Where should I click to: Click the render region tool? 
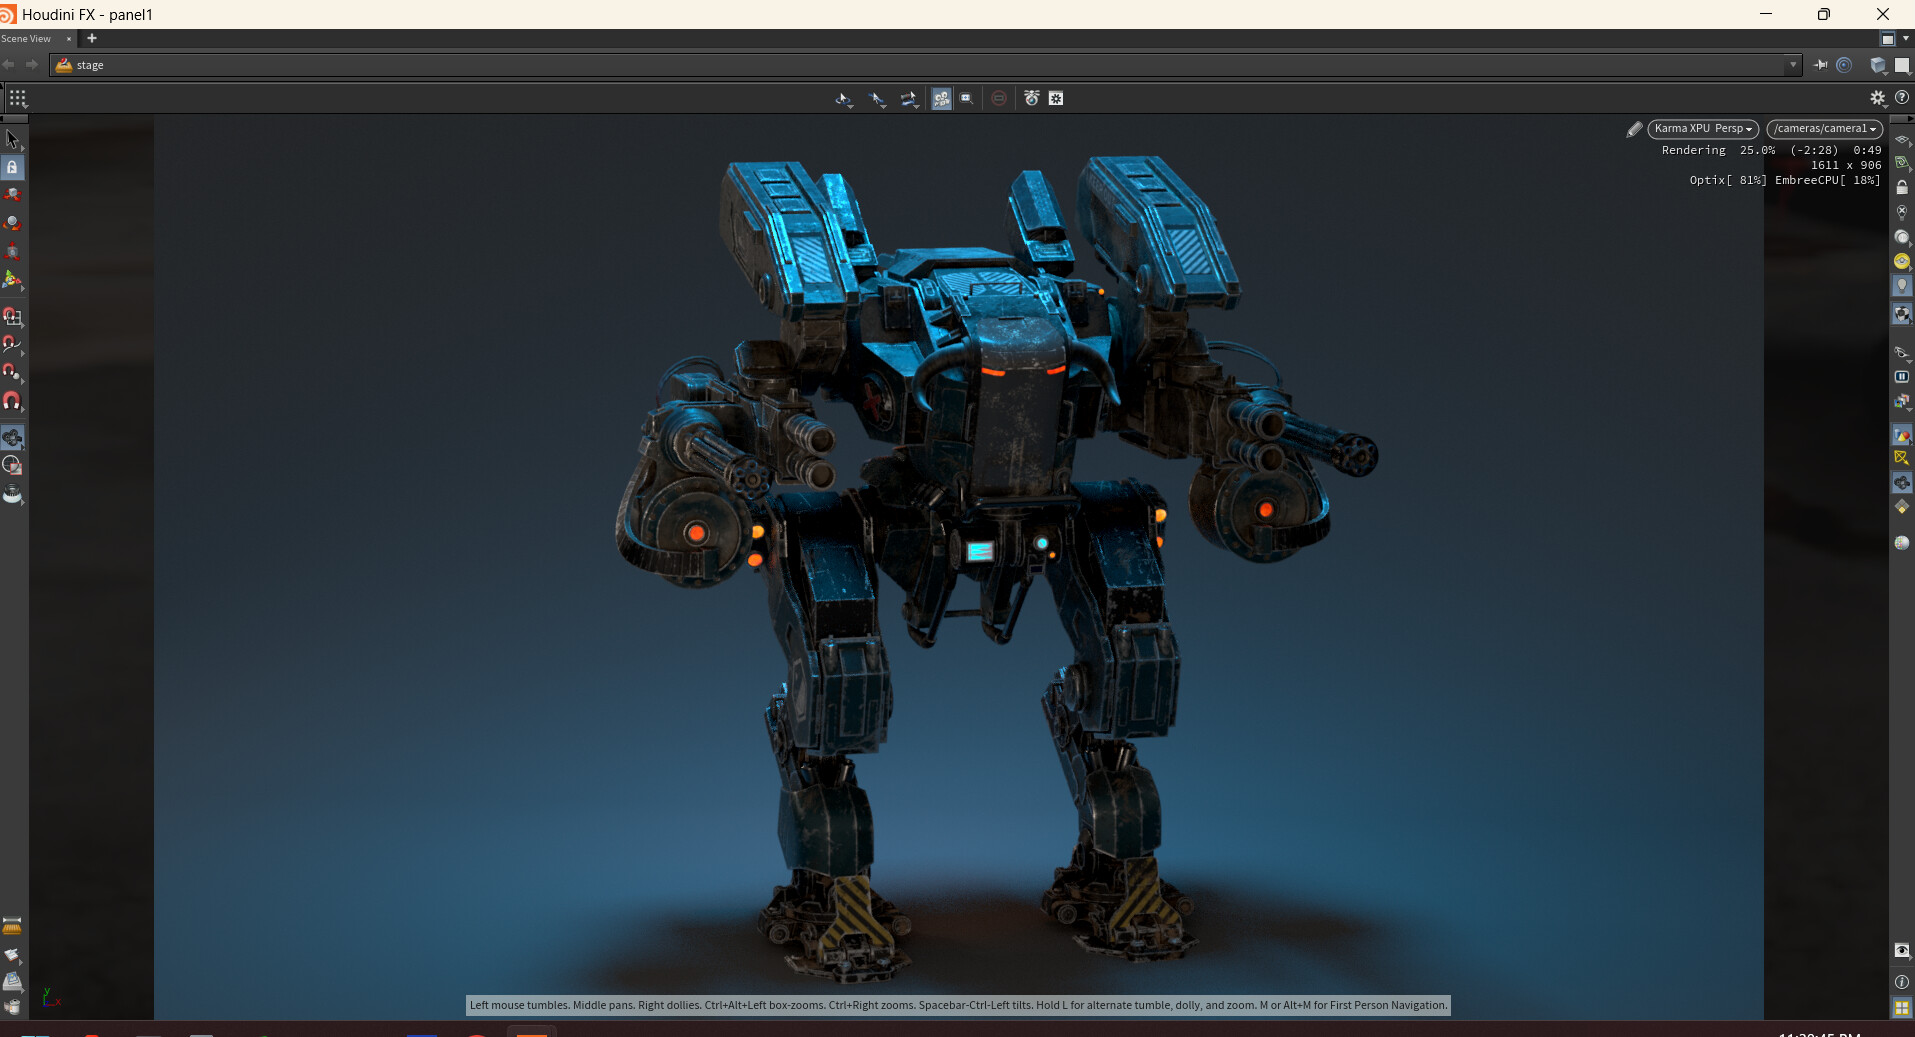(12, 465)
